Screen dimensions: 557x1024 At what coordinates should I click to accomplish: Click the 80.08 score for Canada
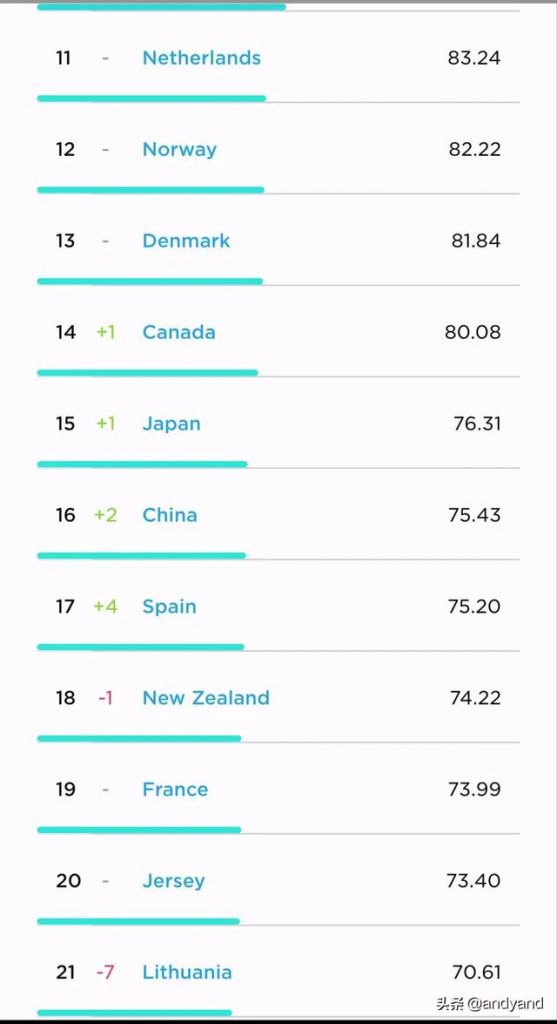(x=473, y=332)
